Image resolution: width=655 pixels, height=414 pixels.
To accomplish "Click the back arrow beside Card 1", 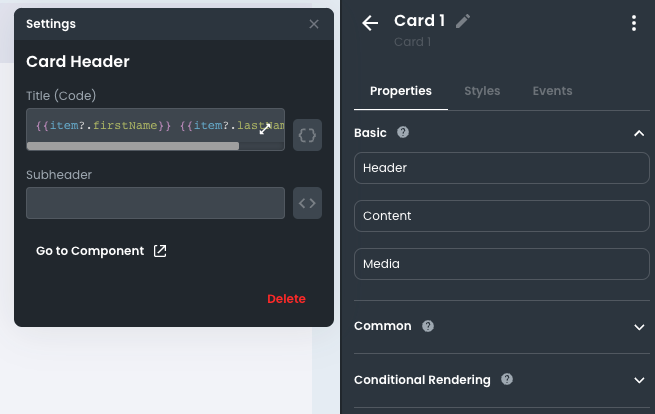I will 370,23.
